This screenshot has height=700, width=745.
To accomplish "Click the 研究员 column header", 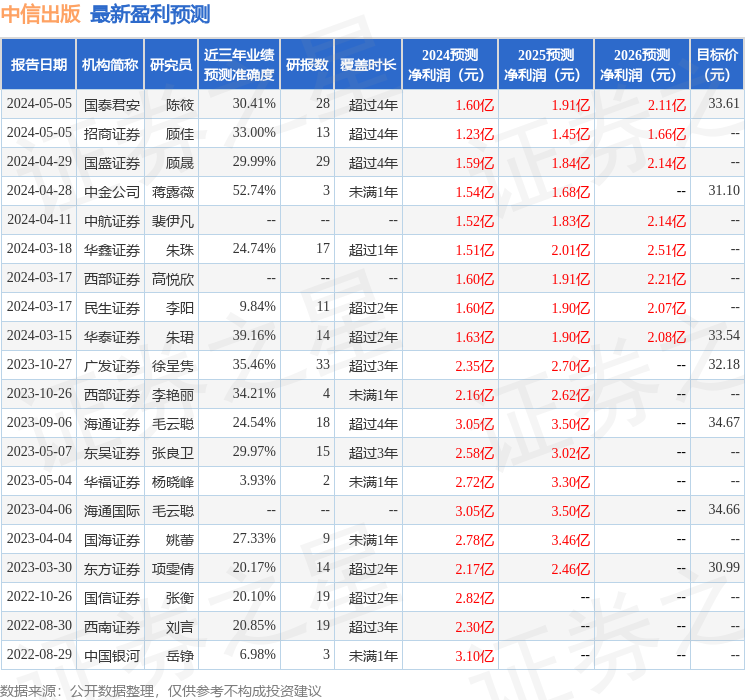I will pyautogui.click(x=171, y=64).
